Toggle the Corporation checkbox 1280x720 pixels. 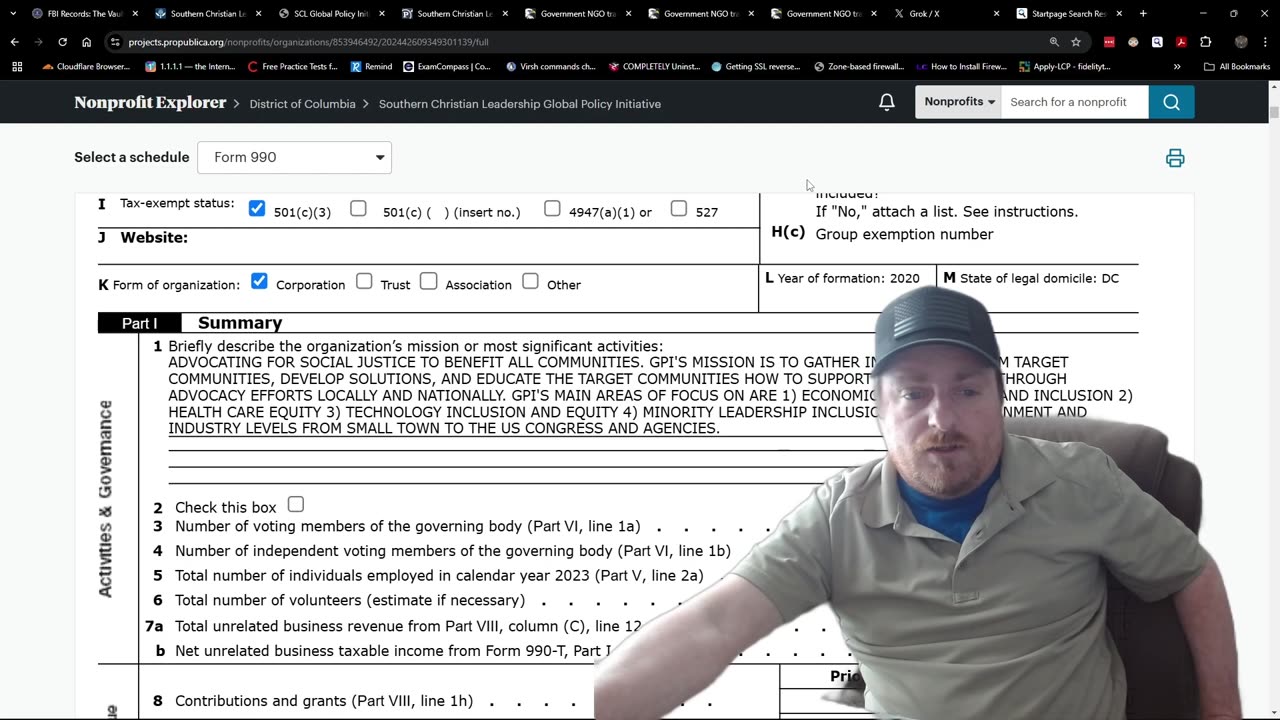pyautogui.click(x=259, y=282)
